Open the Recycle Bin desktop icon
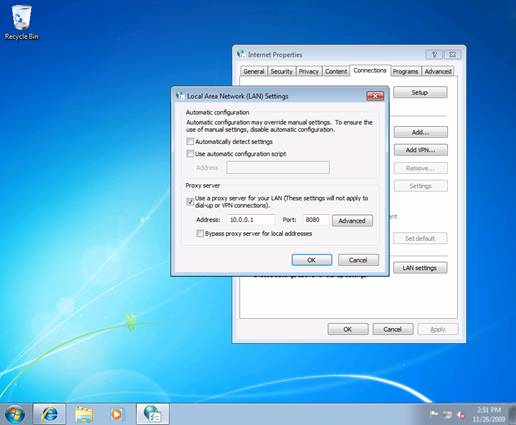The width and height of the screenshot is (516, 425). point(21,23)
